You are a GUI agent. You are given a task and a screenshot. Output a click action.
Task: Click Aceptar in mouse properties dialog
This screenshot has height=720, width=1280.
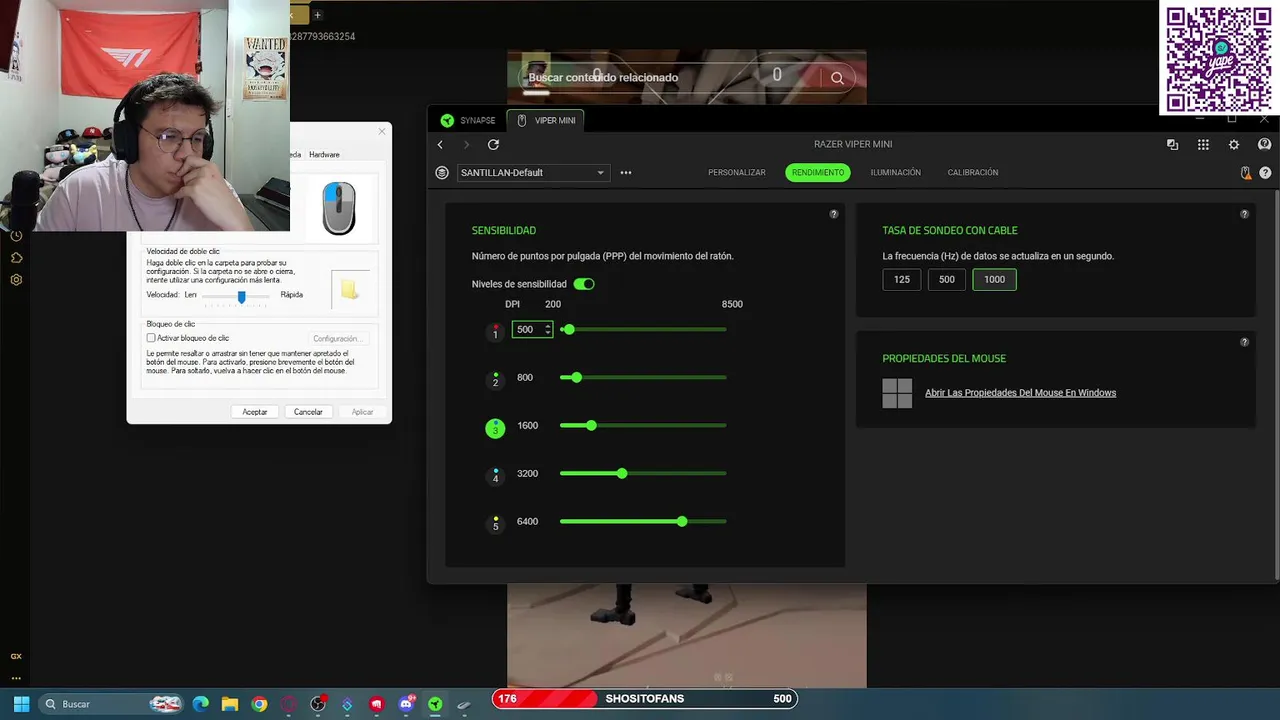point(255,412)
